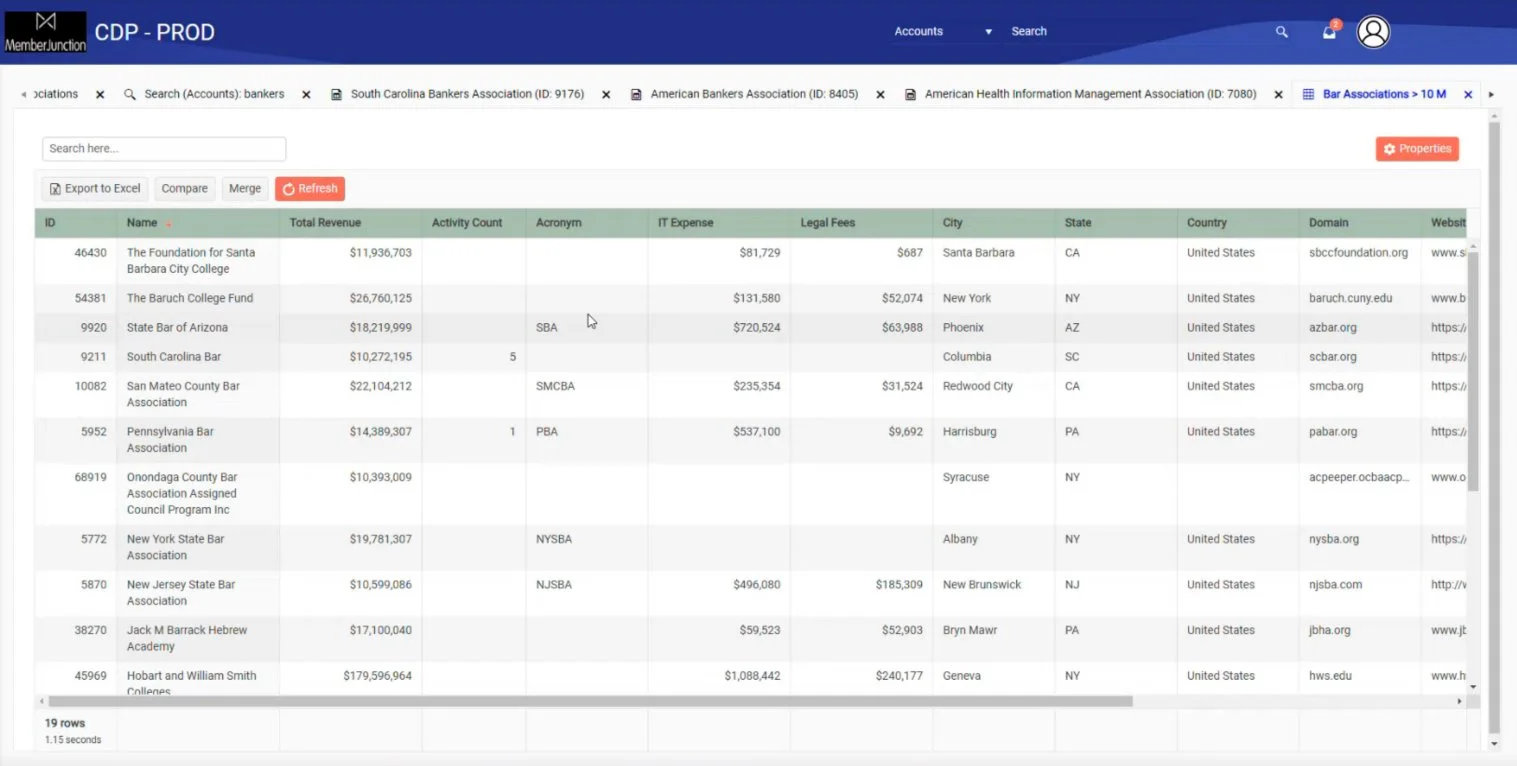Click the horizontal scrollbar of the grid

[x=590, y=702]
